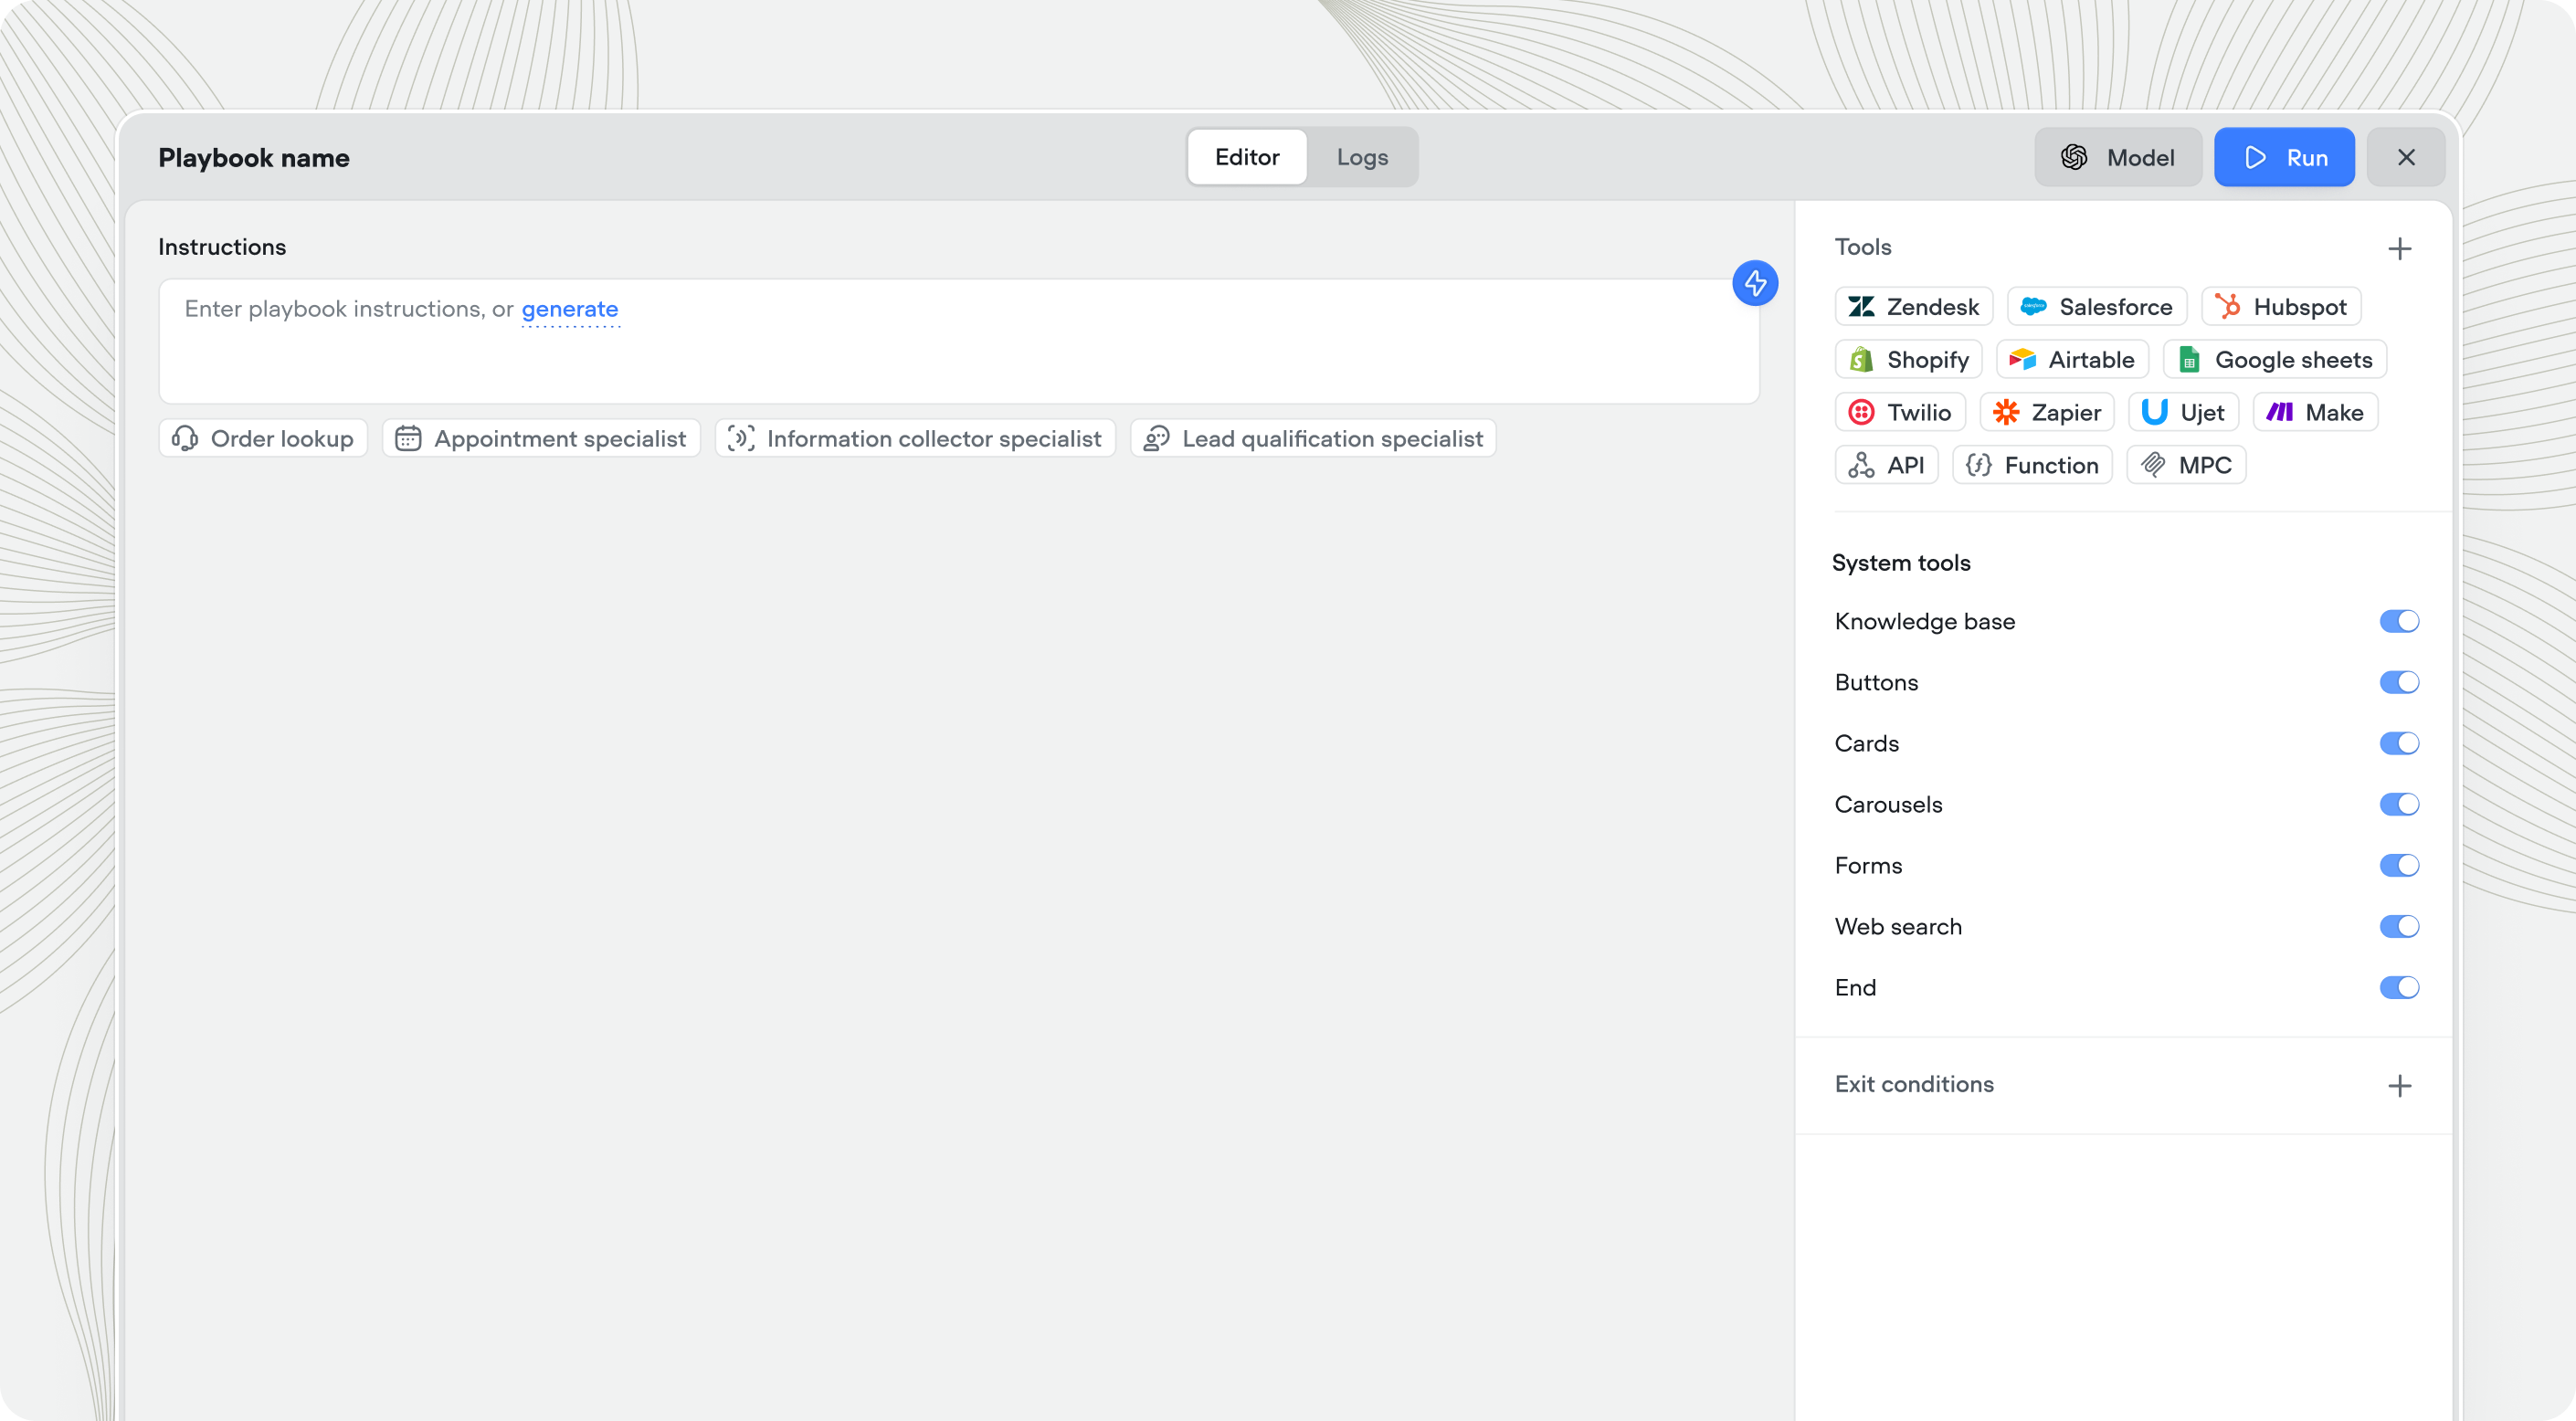
Task: Select the Appointment specialist chip
Action: 541,438
